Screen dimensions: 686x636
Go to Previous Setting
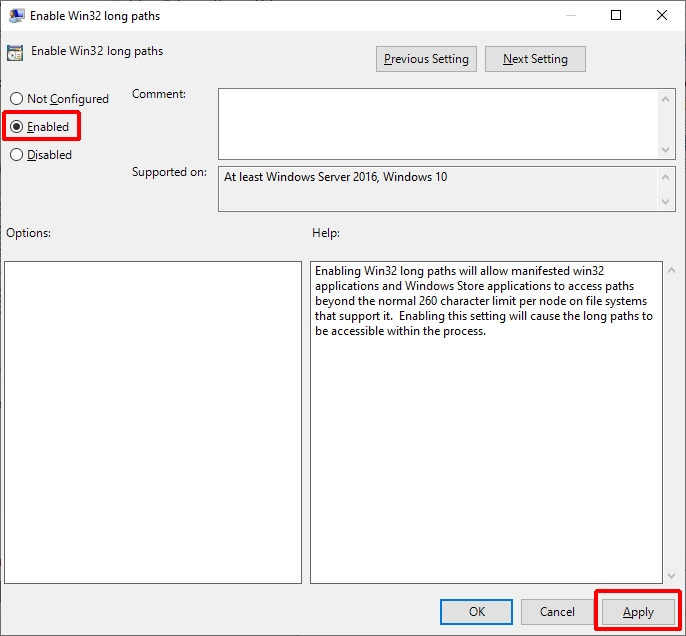(426, 59)
